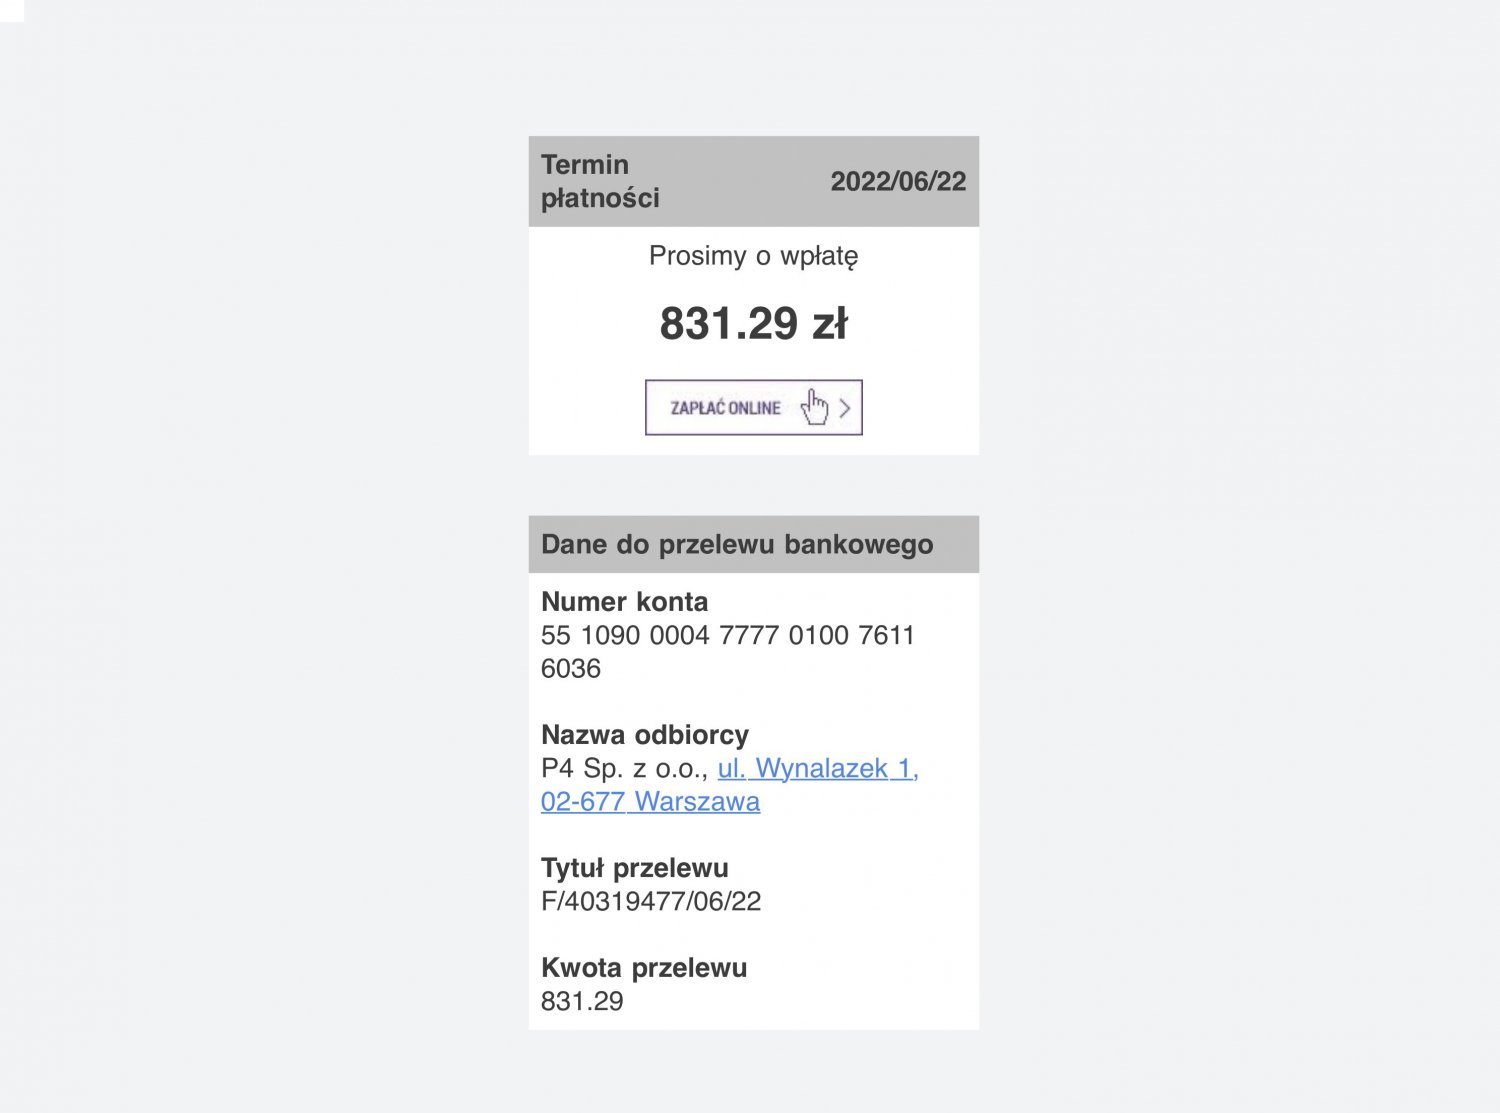The height and width of the screenshot is (1113, 1500).
Task: Click the Tytuł przelewu label
Action: pos(635,867)
